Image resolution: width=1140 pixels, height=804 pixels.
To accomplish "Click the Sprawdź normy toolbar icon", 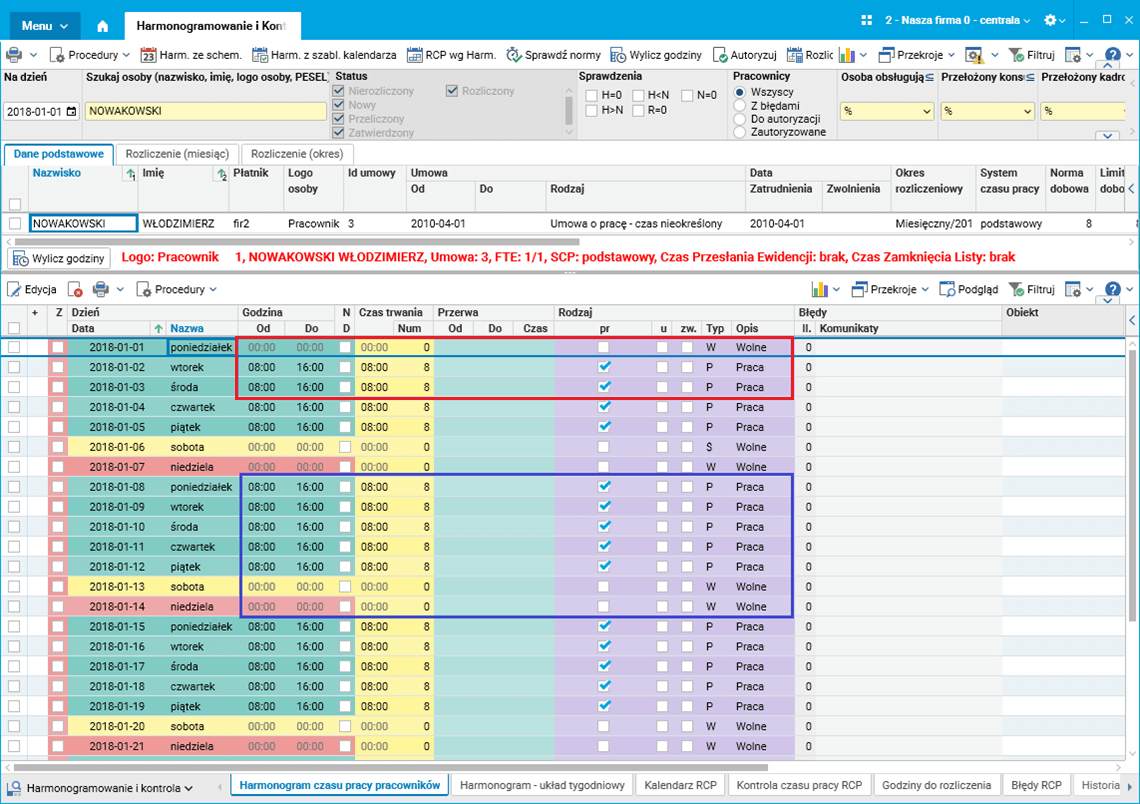I will pos(514,55).
